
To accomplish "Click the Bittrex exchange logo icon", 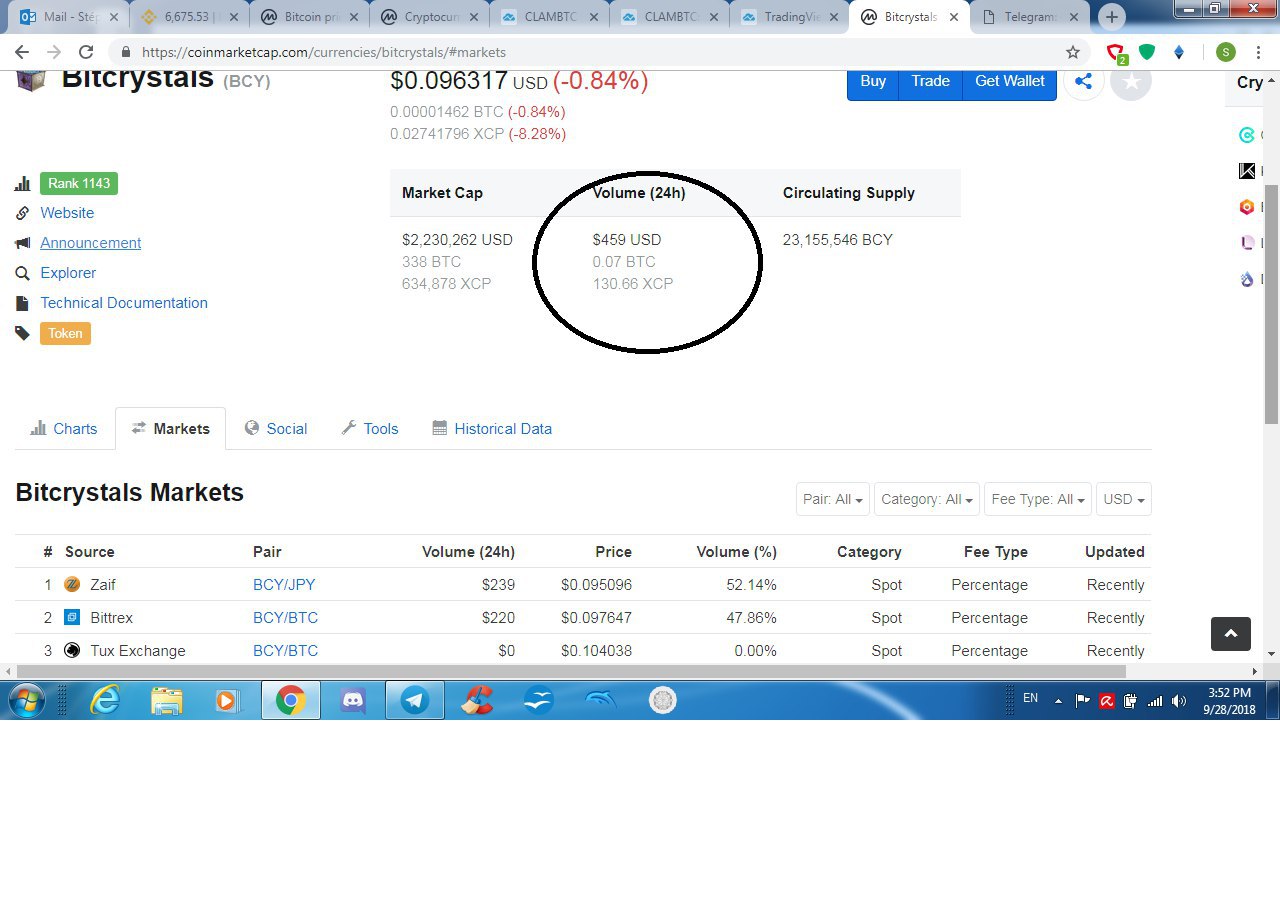I will click(x=72, y=617).
